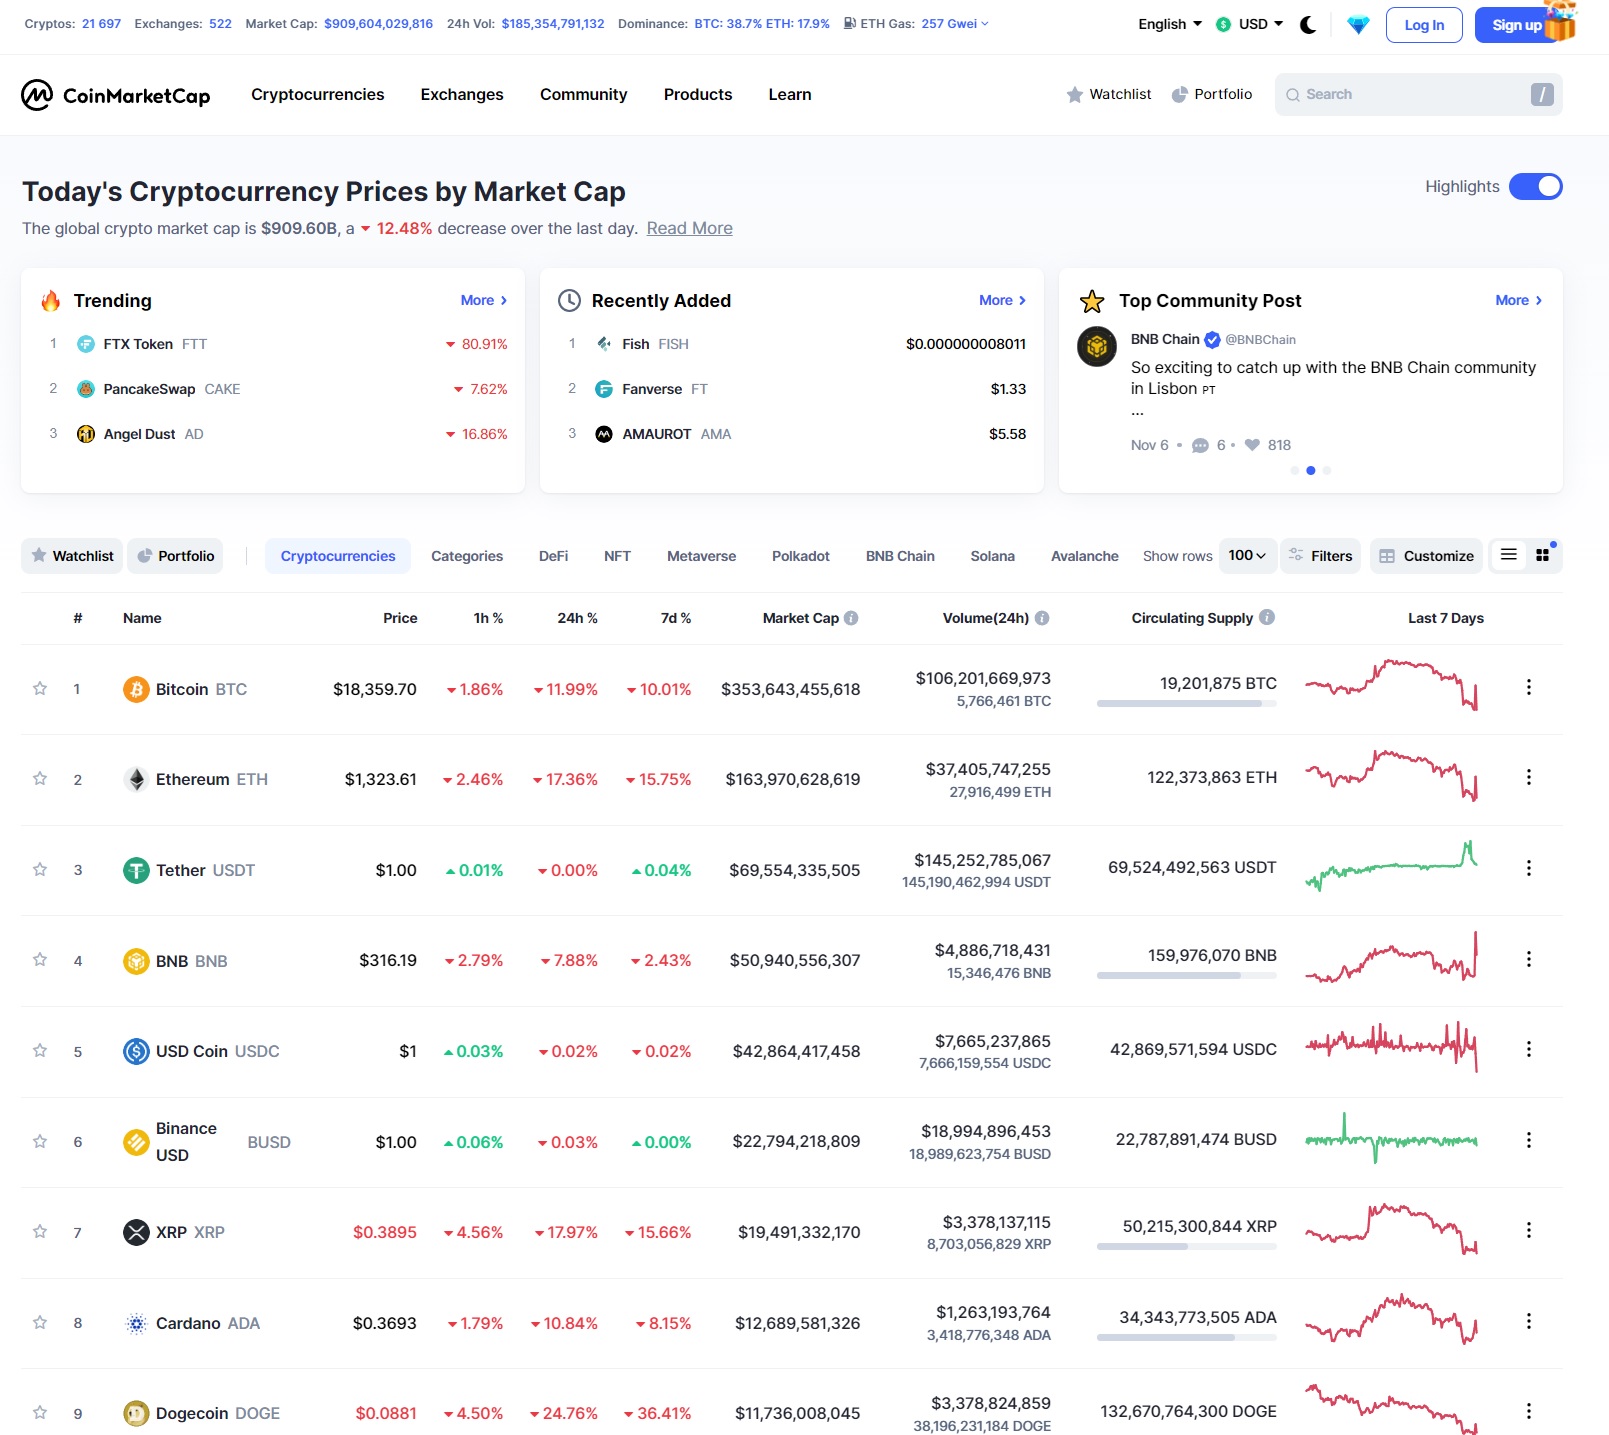Screen dimensions: 1609x1435
Task: Select the Categories tab
Action: point(467,556)
